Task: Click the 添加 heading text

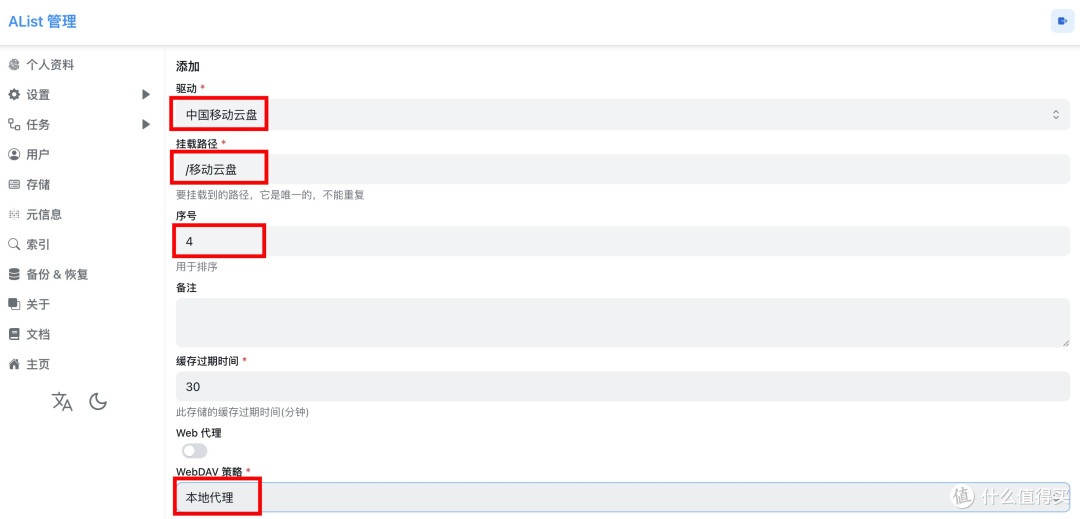Action: click(x=187, y=67)
